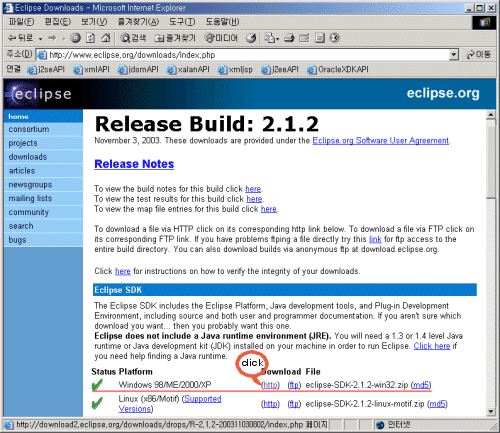Open the j2seAPI links bar shortcut
This screenshot has width=500, height=433.
[x=46, y=69]
